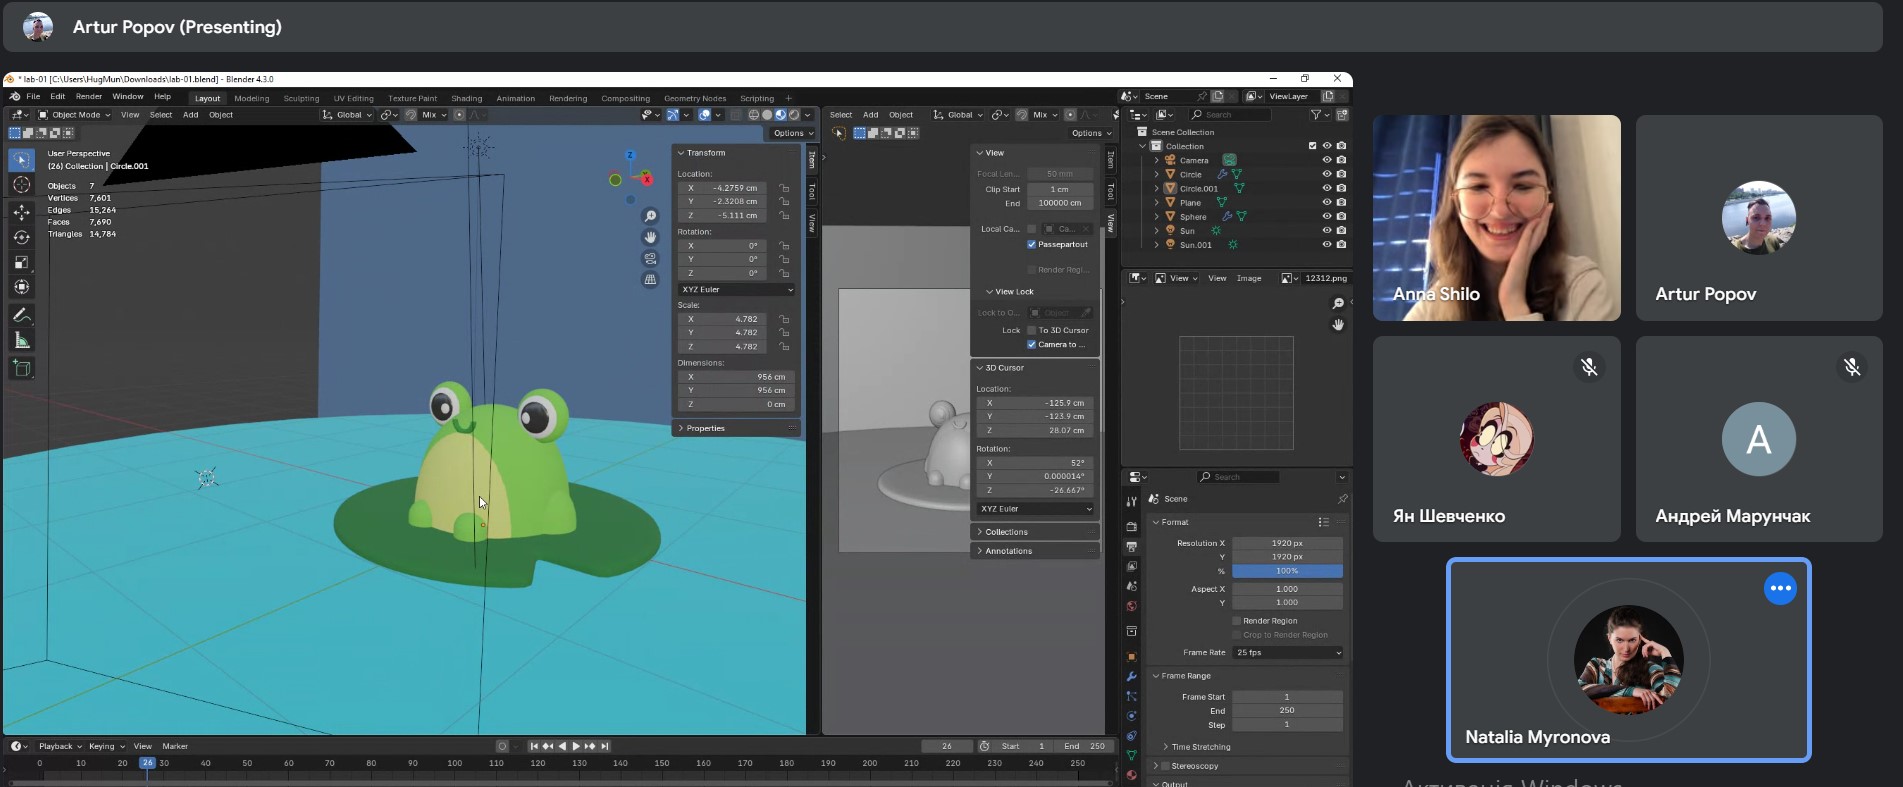This screenshot has width=1903, height=787.
Task: Choose the Measure tool
Action: pyautogui.click(x=21, y=341)
